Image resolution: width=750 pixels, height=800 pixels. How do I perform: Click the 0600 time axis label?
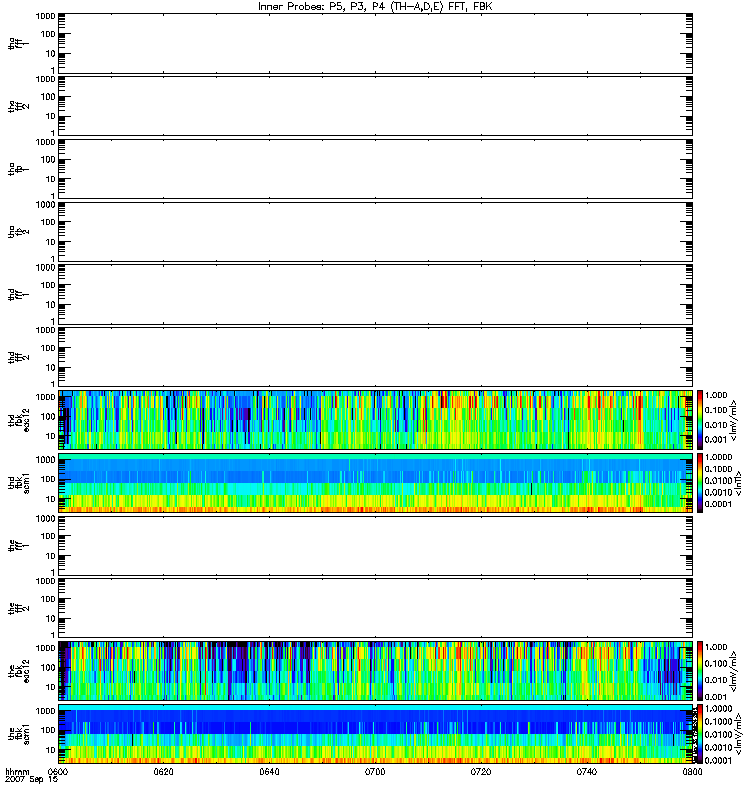(58, 772)
